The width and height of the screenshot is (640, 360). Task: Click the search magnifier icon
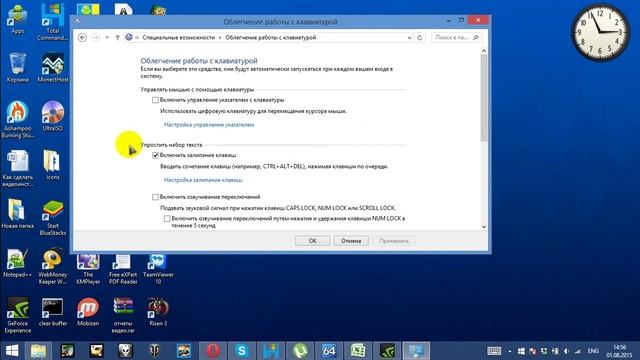click(x=476, y=38)
